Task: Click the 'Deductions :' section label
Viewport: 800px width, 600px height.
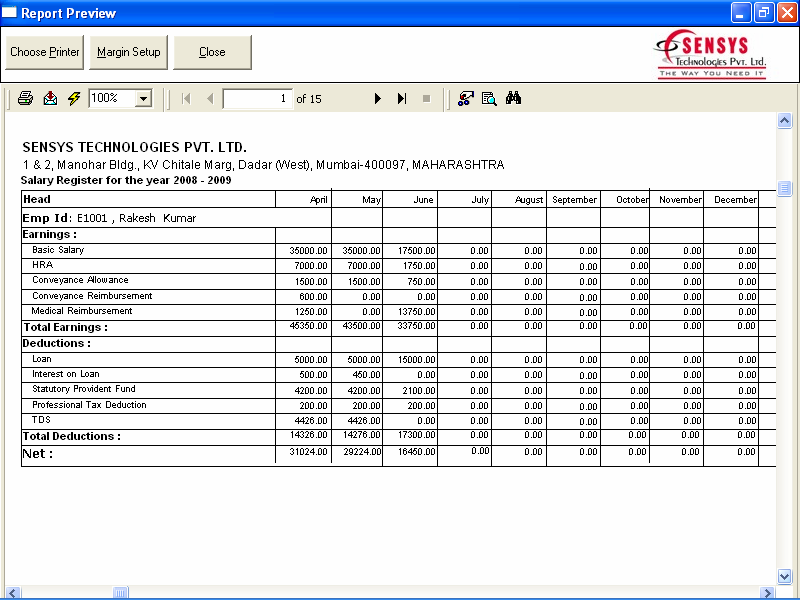Action: coord(56,343)
